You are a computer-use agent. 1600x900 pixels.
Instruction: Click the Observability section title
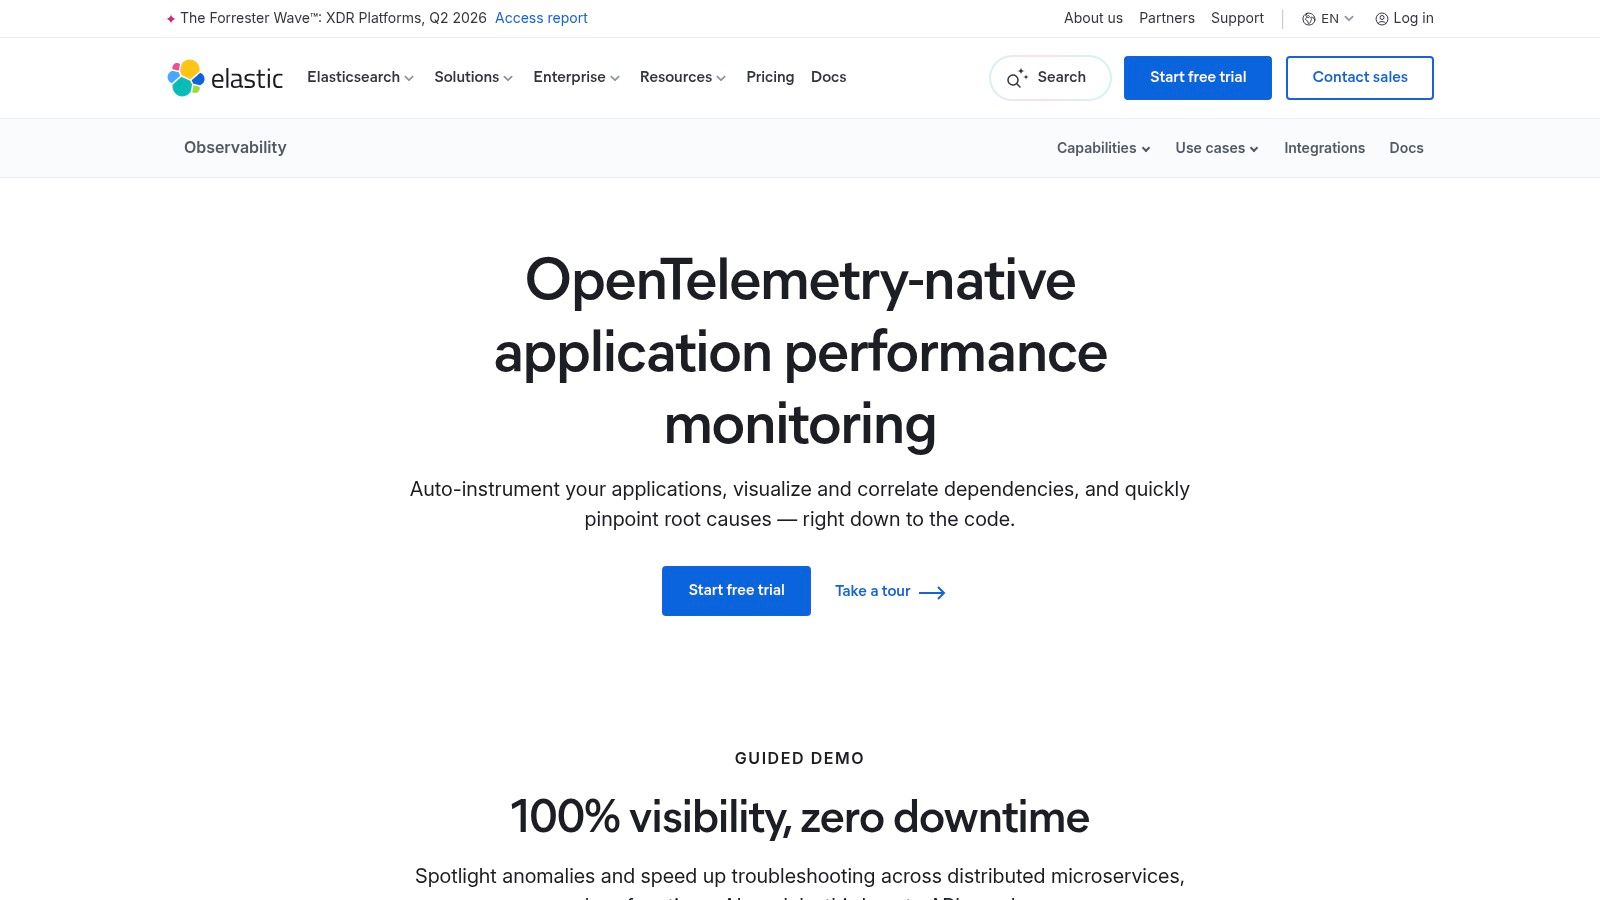(235, 147)
